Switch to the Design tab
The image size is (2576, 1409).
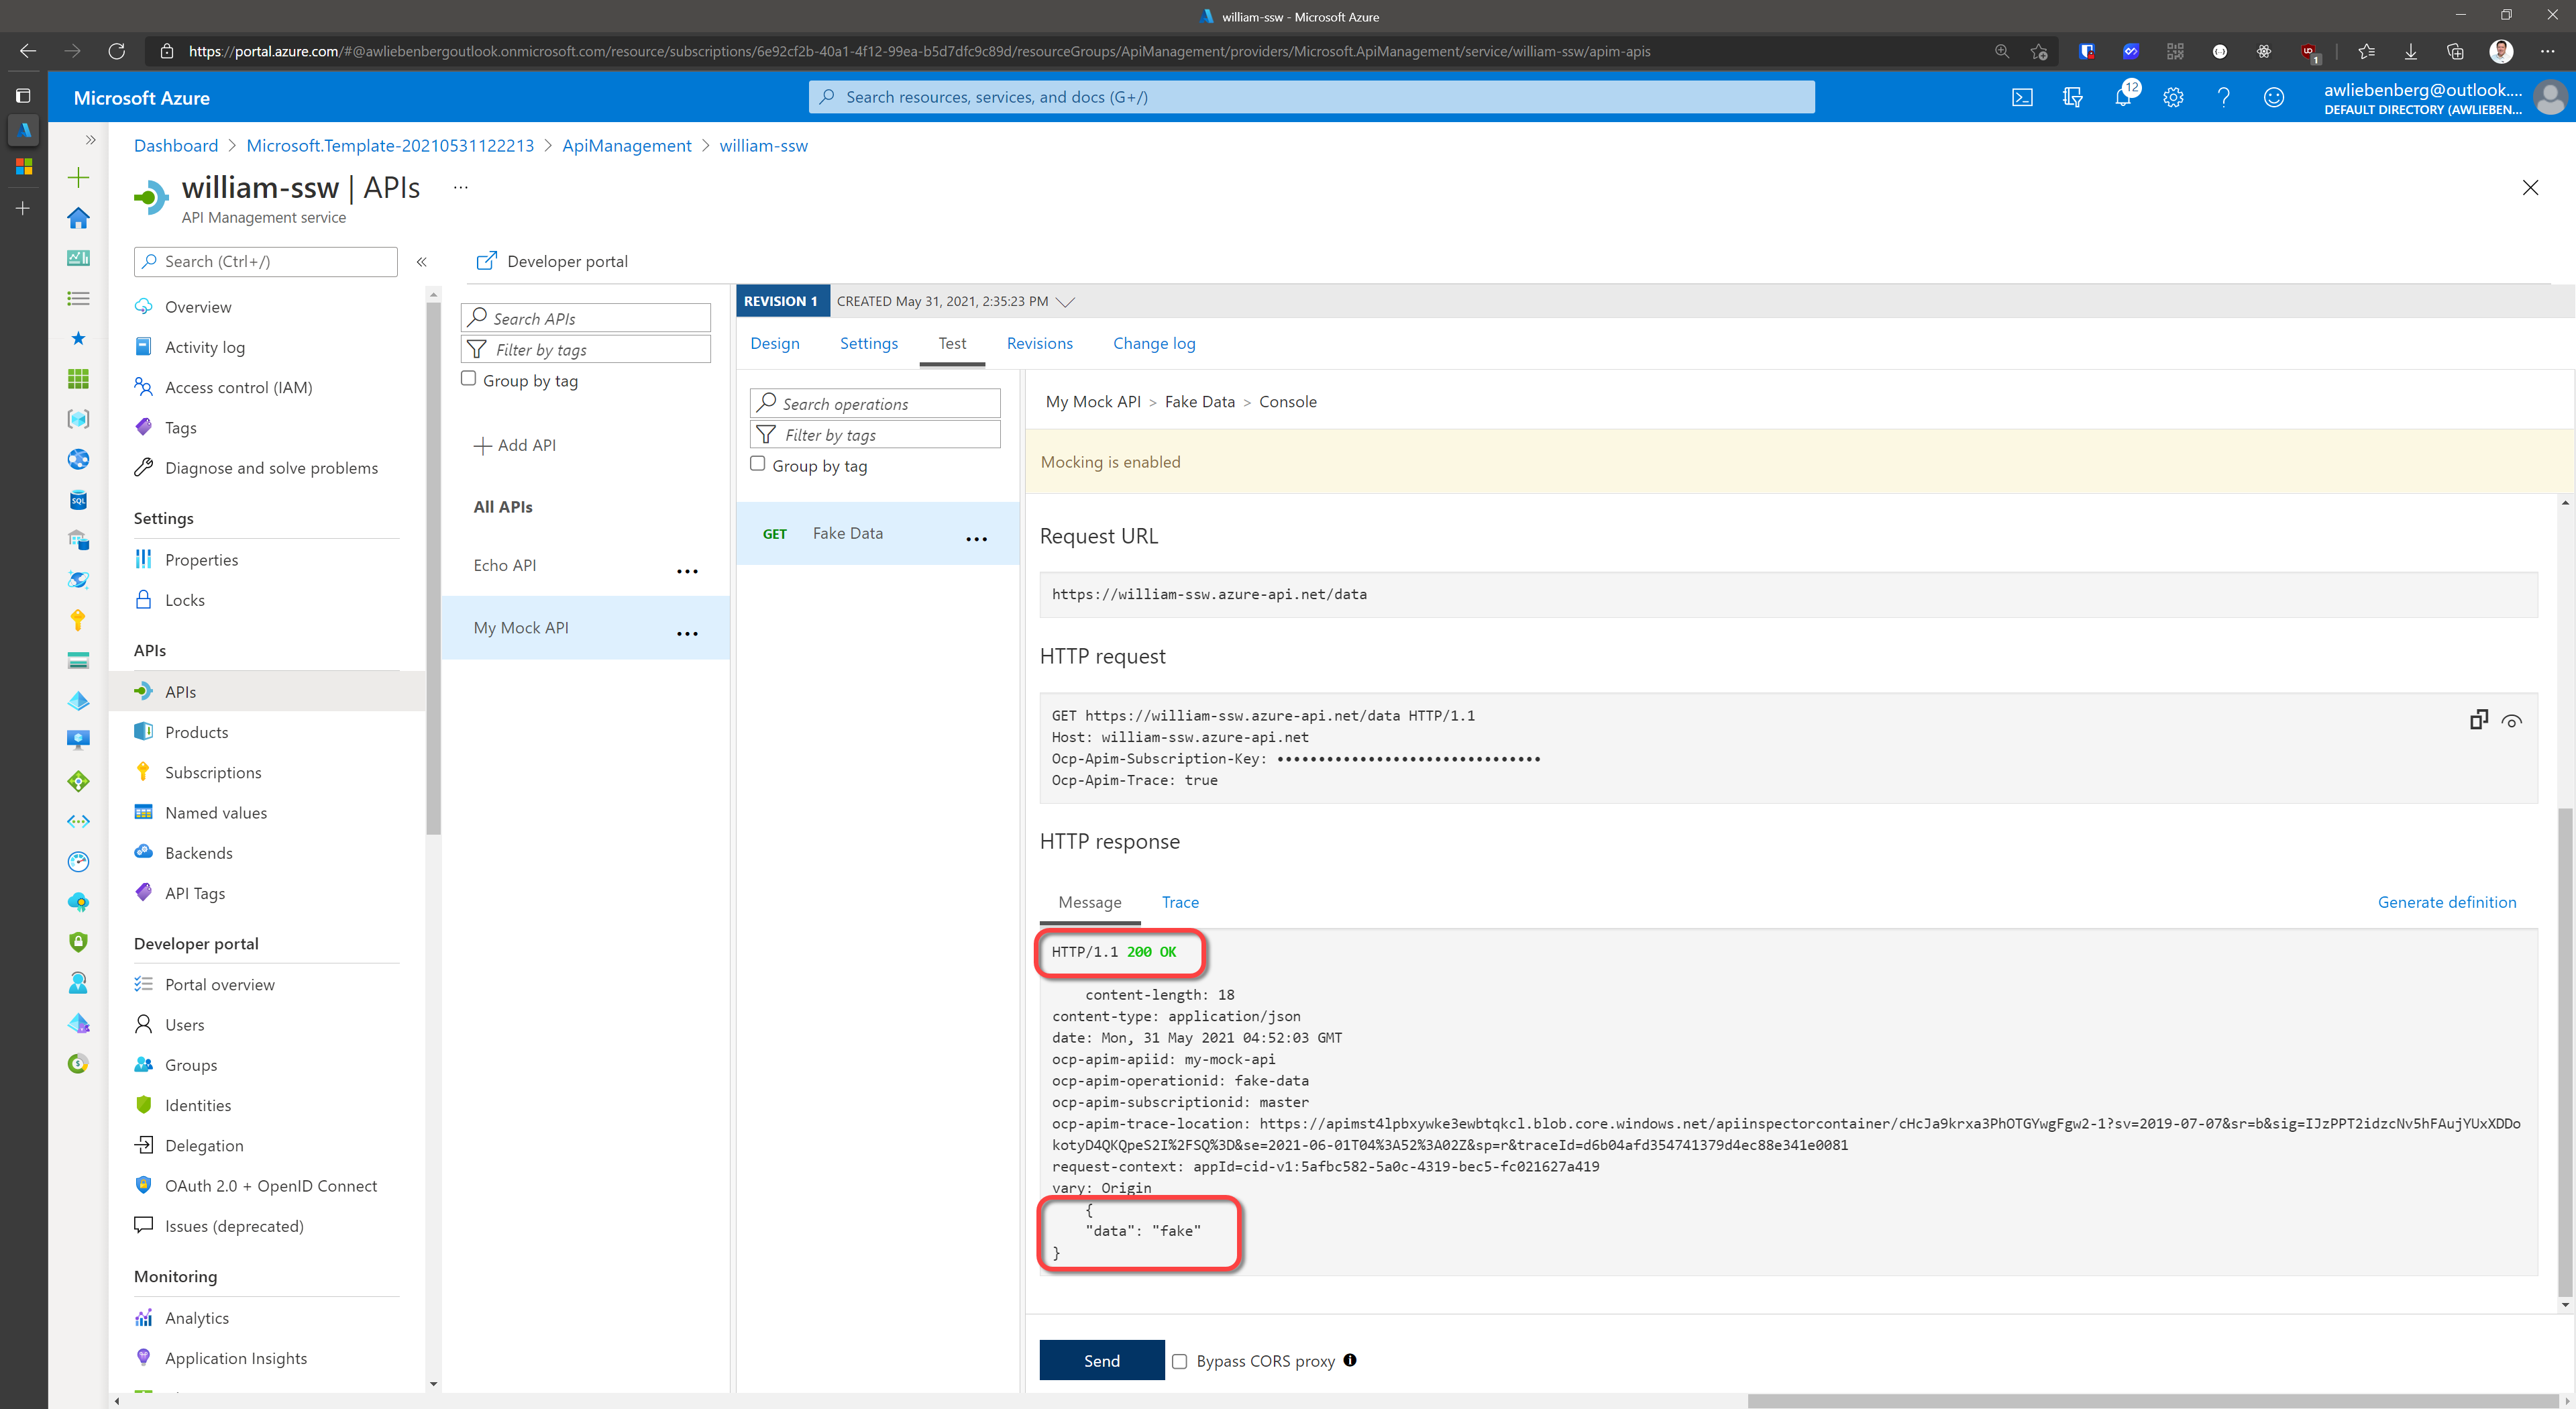tap(775, 343)
